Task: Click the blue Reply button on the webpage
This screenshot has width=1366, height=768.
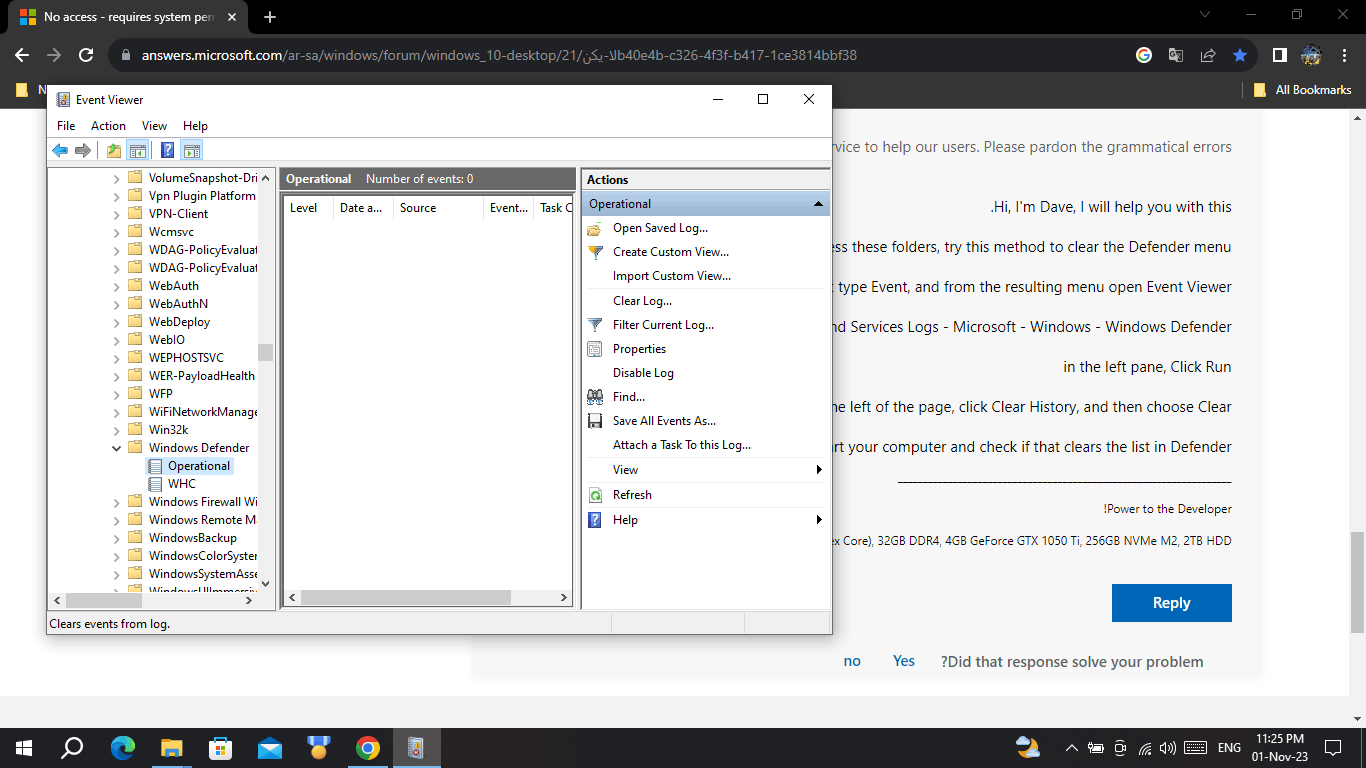Action: click(x=1171, y=603)
